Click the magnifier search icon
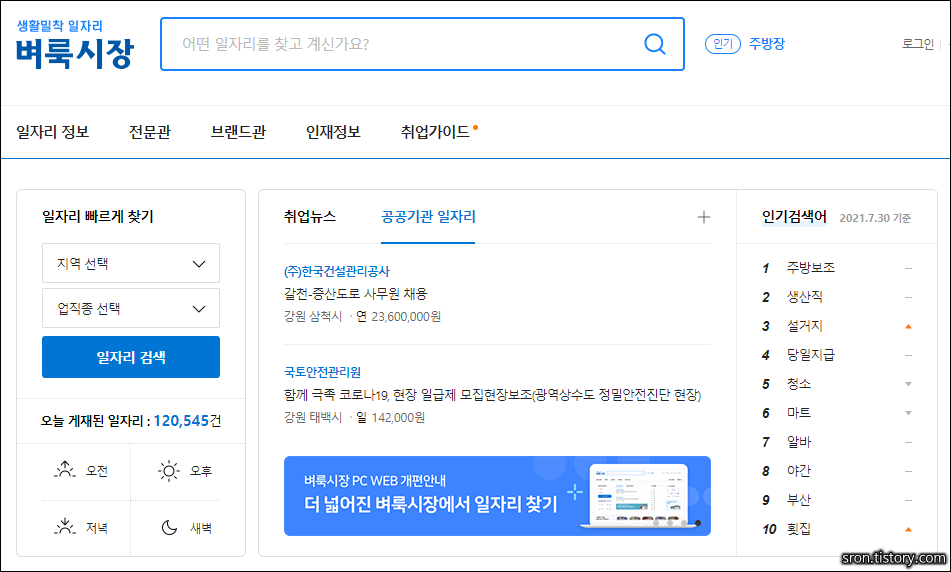951x572 pixels. tap(654, 44)
